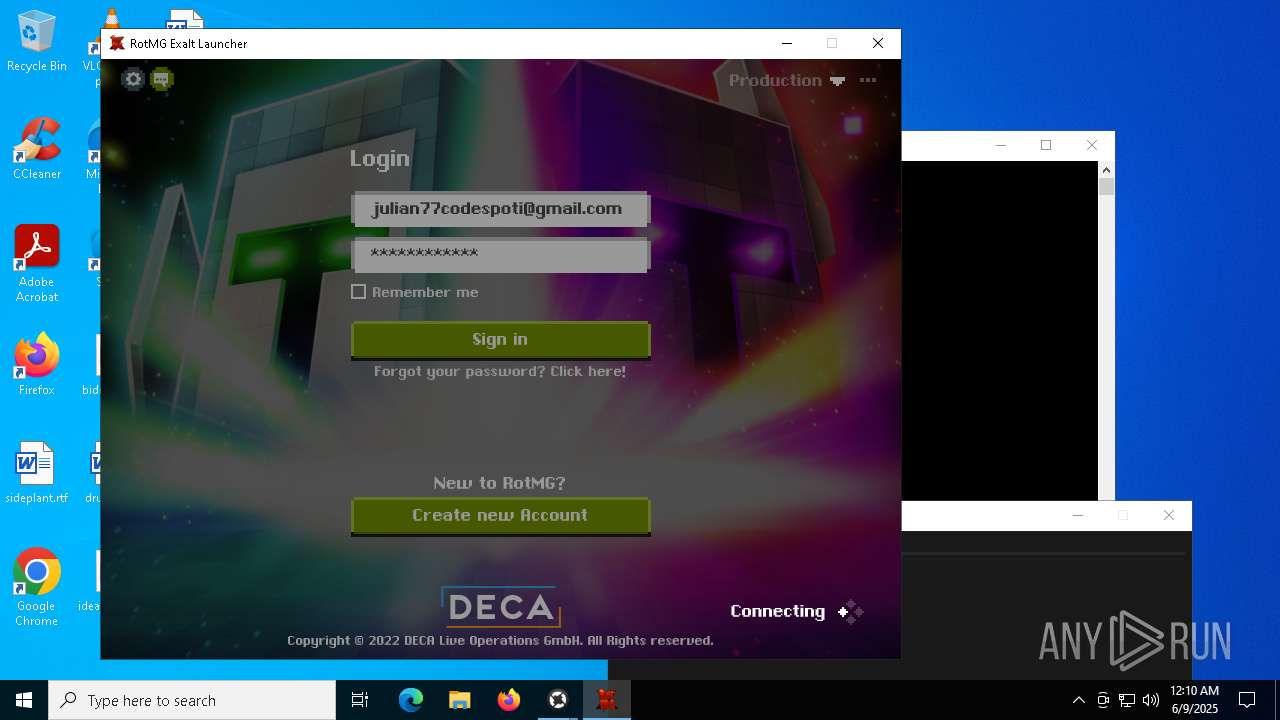
Task: Close the dark gray background window
Action: point(1169,515)
